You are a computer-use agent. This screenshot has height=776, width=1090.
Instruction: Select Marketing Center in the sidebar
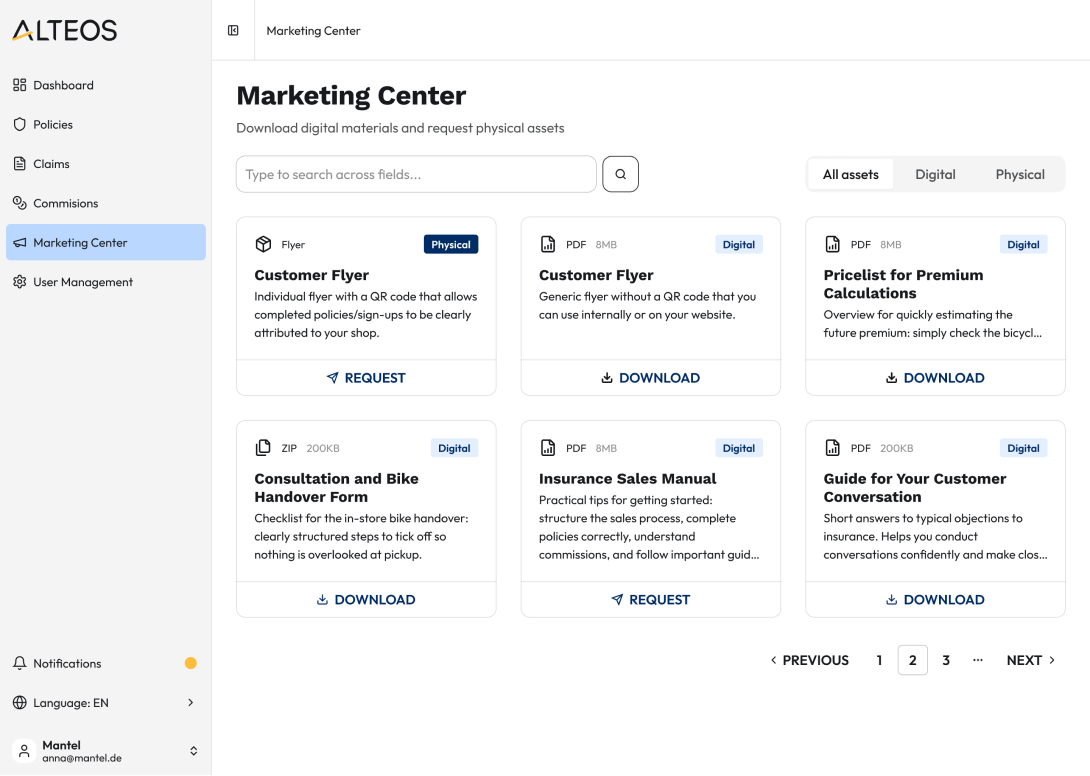click(x=106, y=243)
